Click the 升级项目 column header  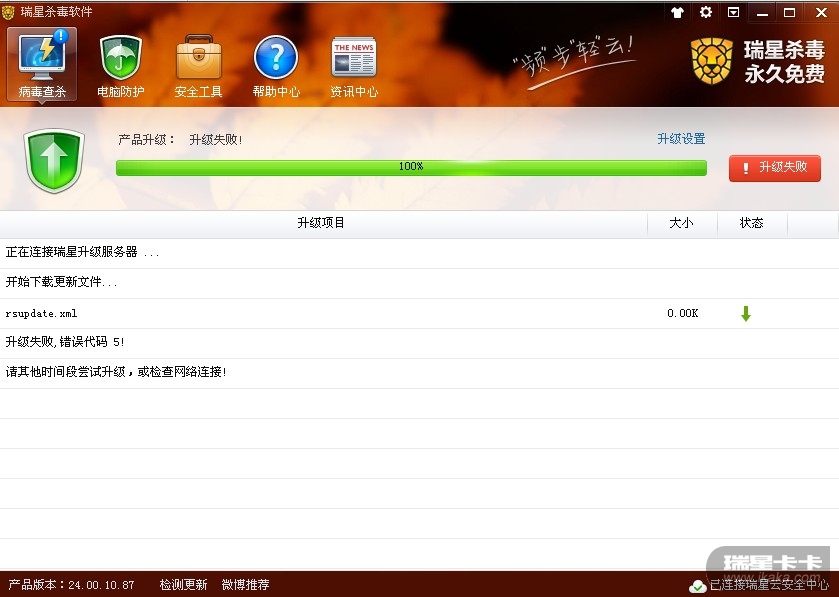[x=321, y=223]
